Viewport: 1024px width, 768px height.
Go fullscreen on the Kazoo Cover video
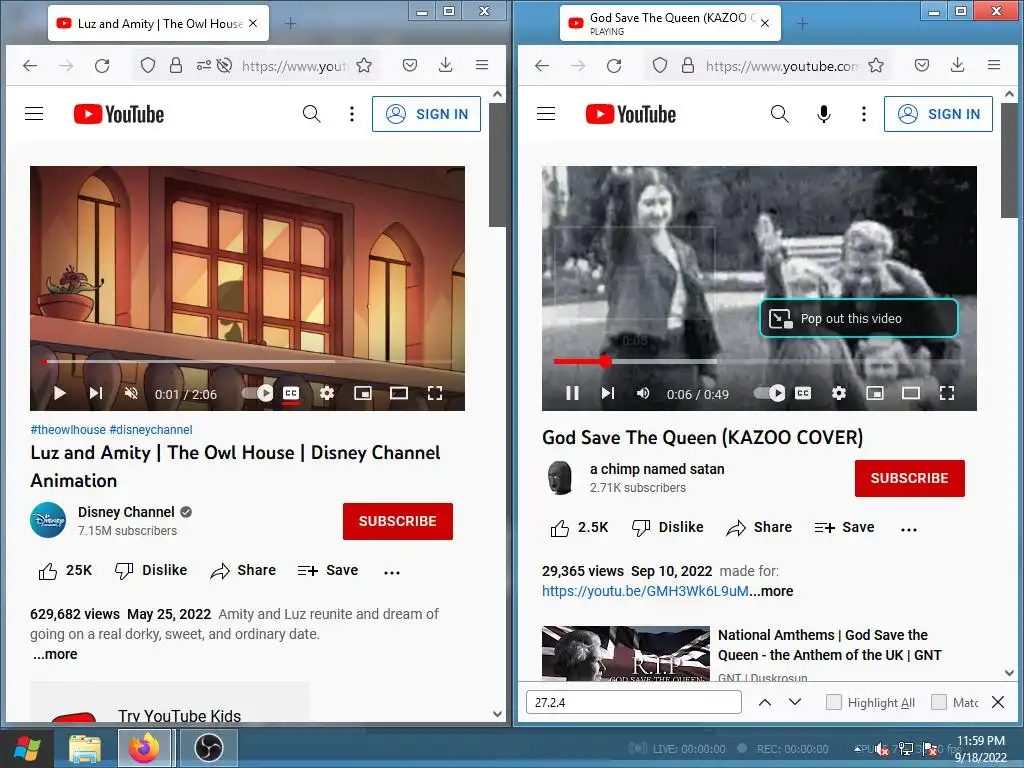coord(947,393)
